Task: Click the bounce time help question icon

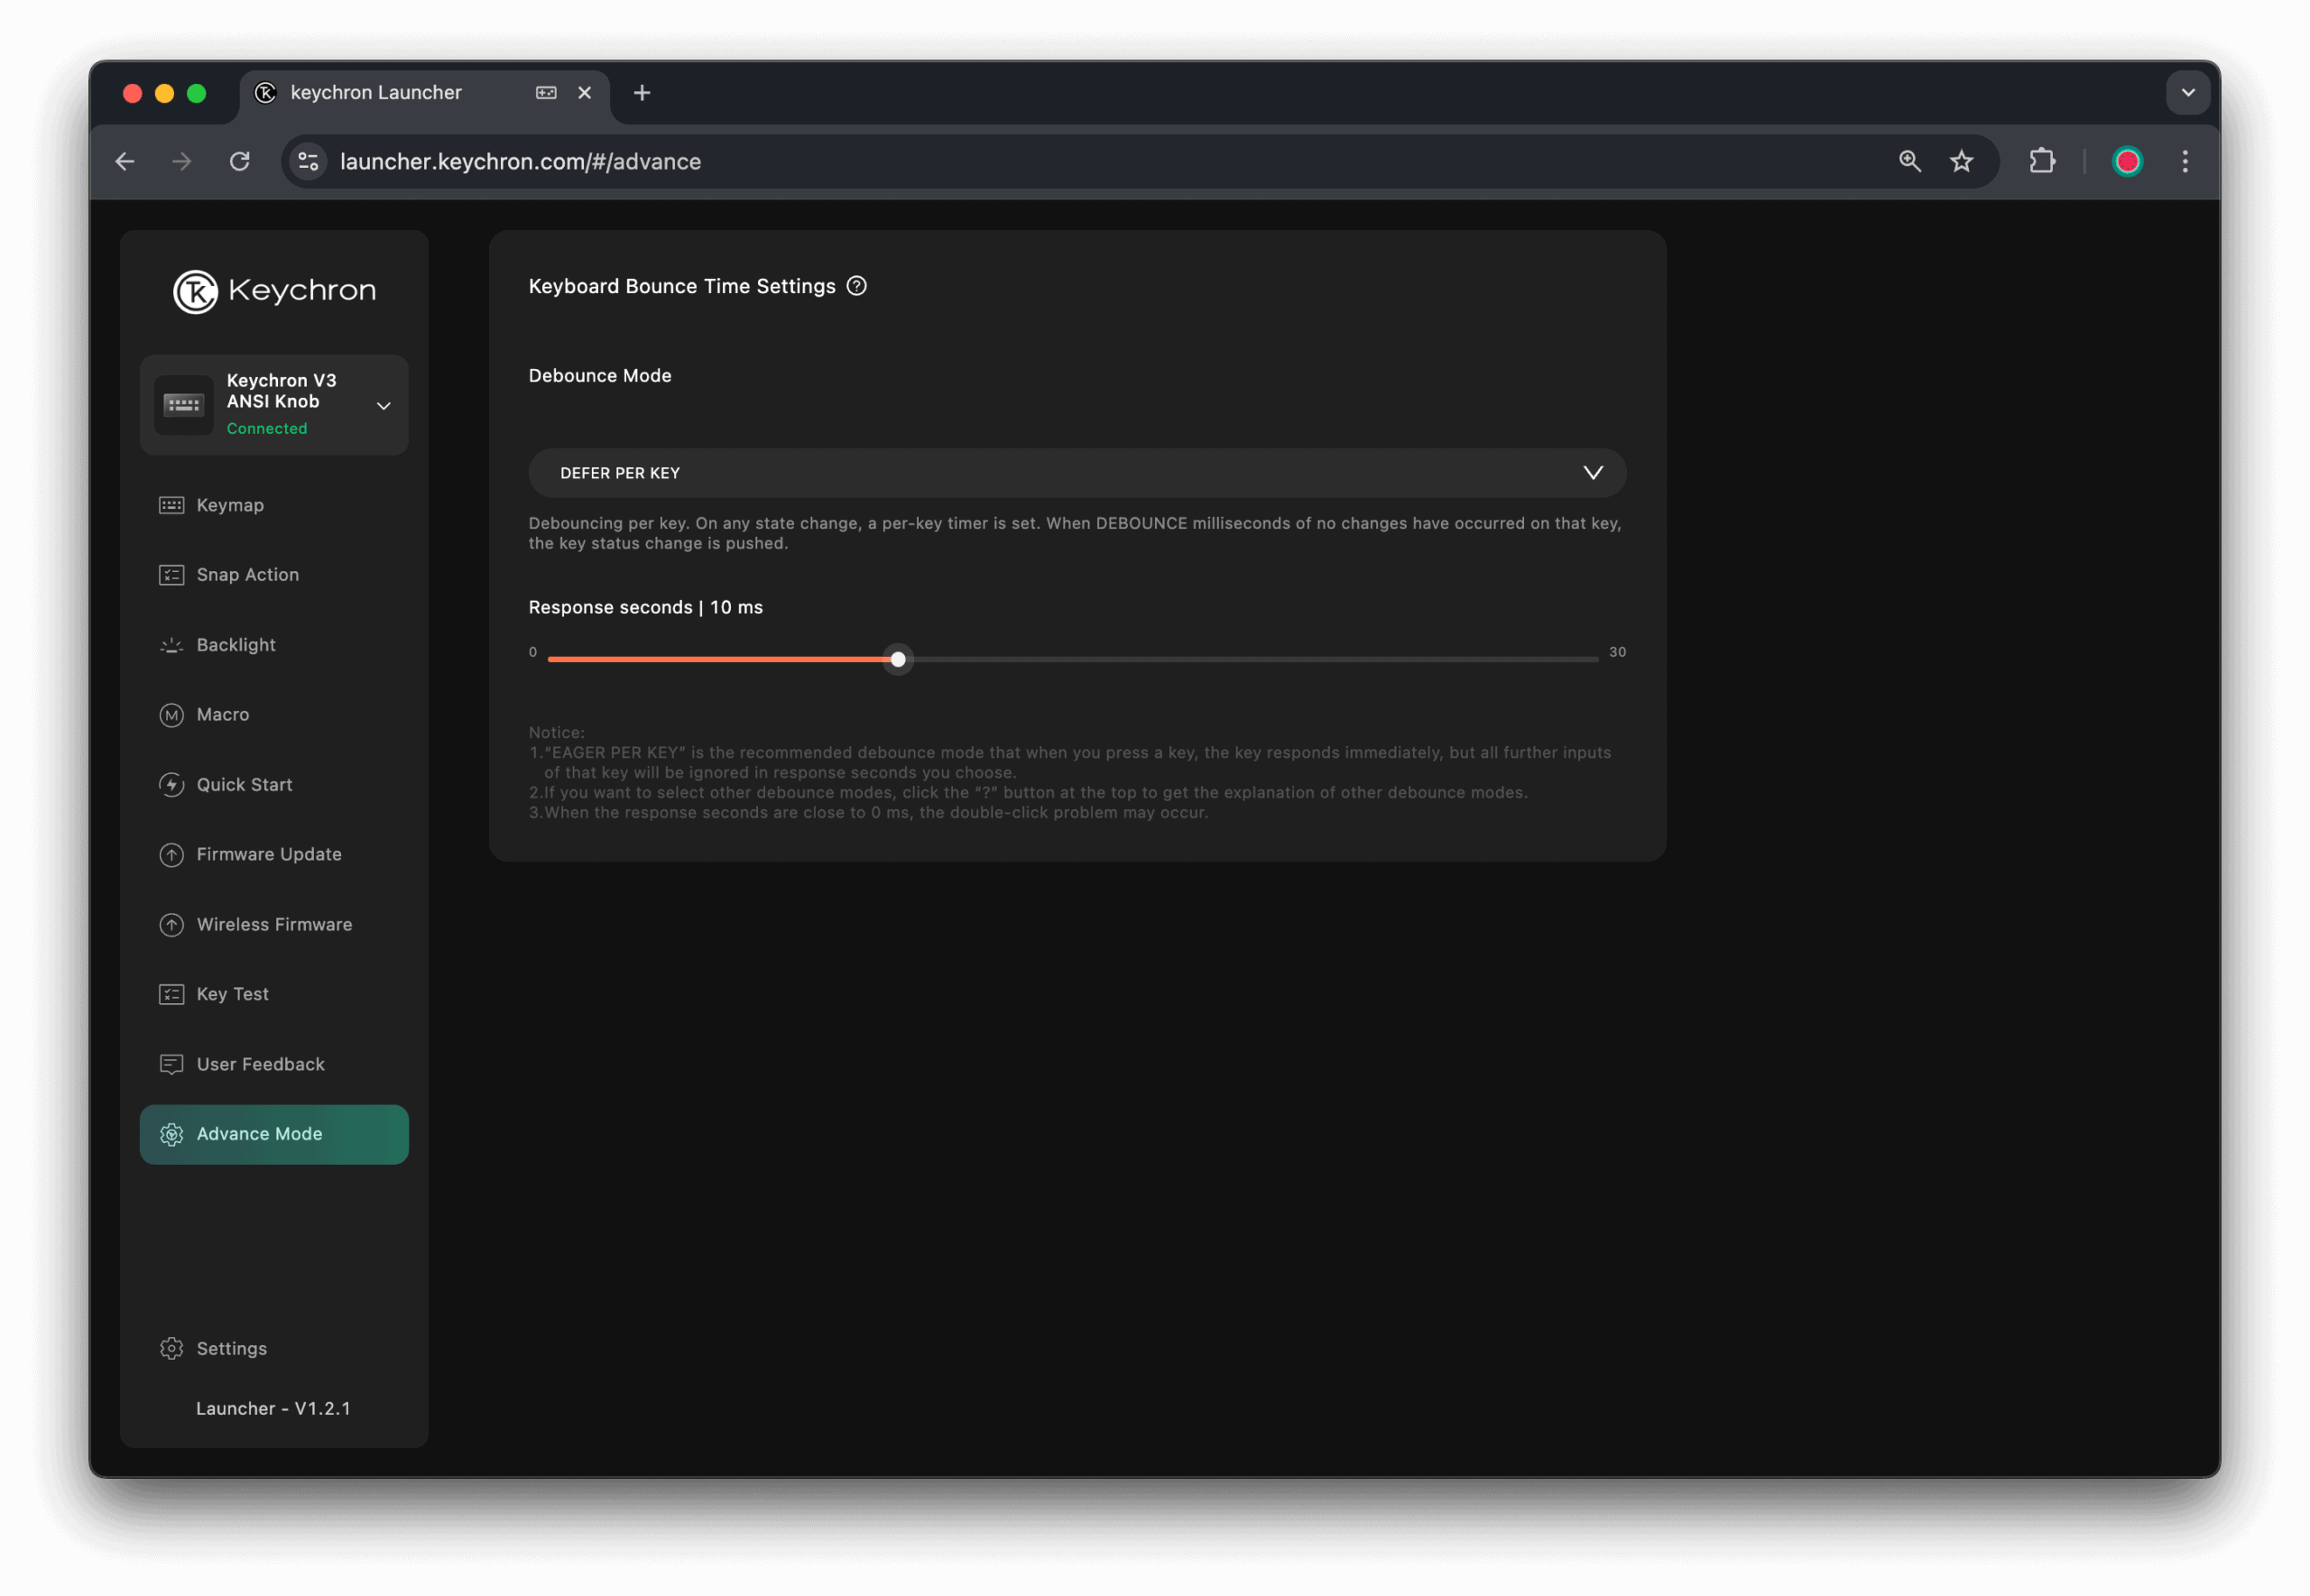Action: coord(857,286)
